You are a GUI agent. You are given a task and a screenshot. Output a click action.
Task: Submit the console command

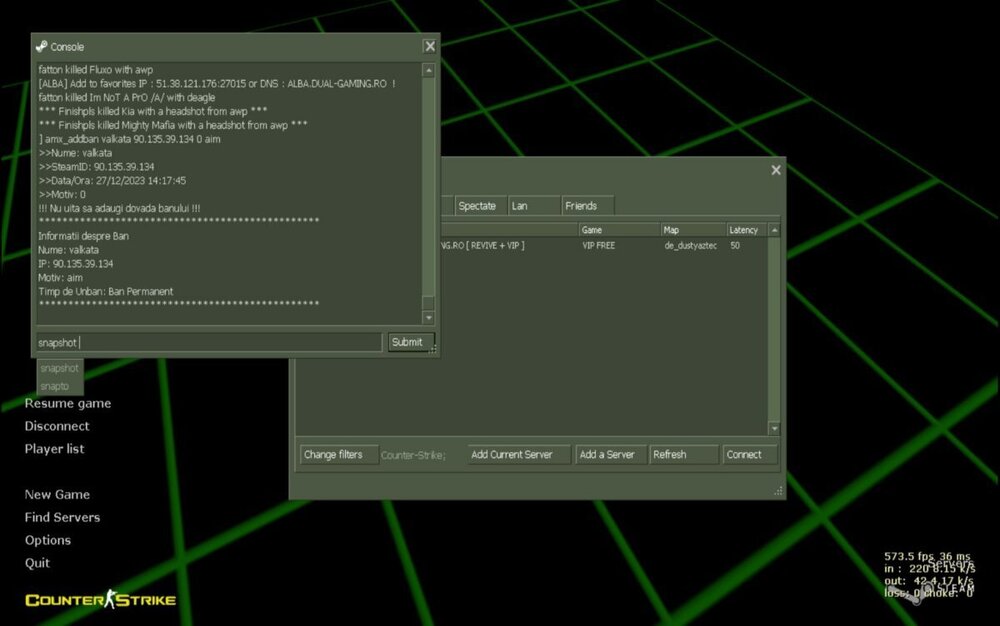click(407, 342)
